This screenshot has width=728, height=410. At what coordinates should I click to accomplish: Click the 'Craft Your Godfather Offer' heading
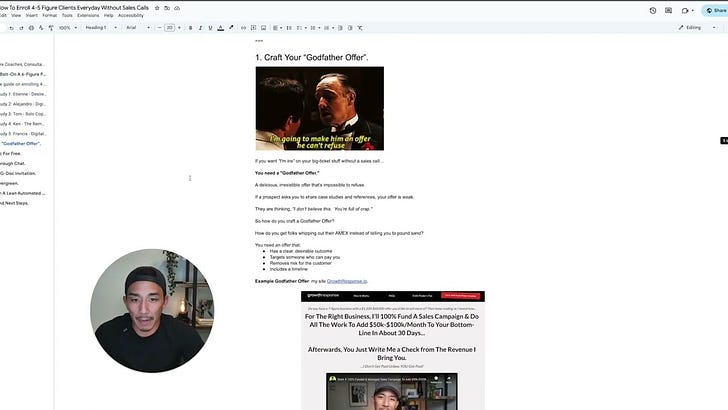pos(312,58)
